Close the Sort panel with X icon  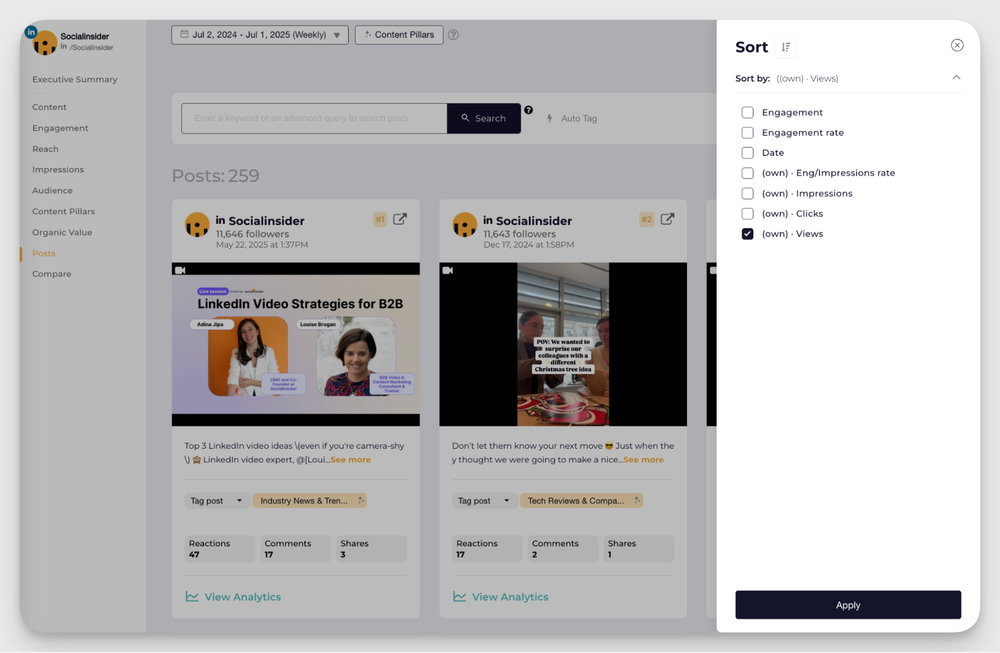click(957, 45)
